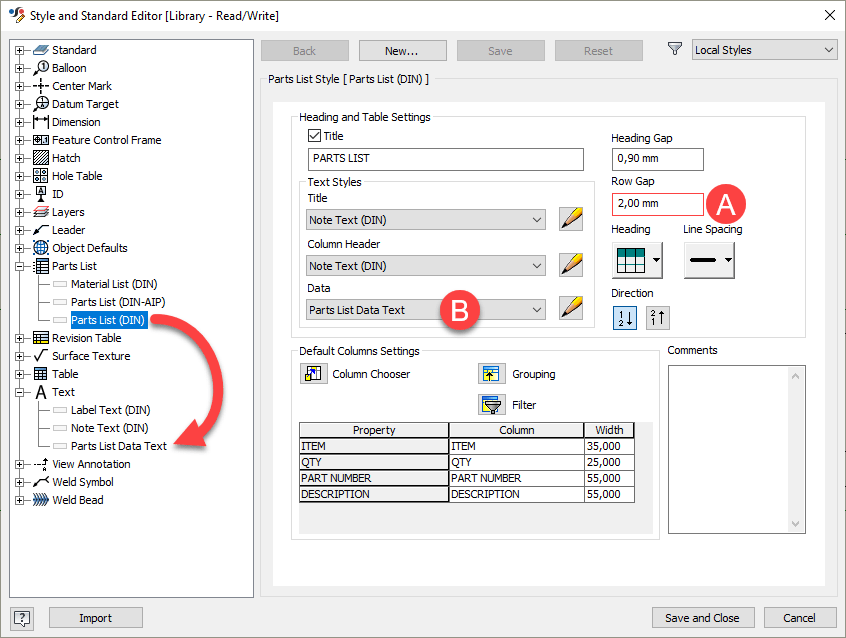
Task: Click Save and Close
Action: coord(703,617)
